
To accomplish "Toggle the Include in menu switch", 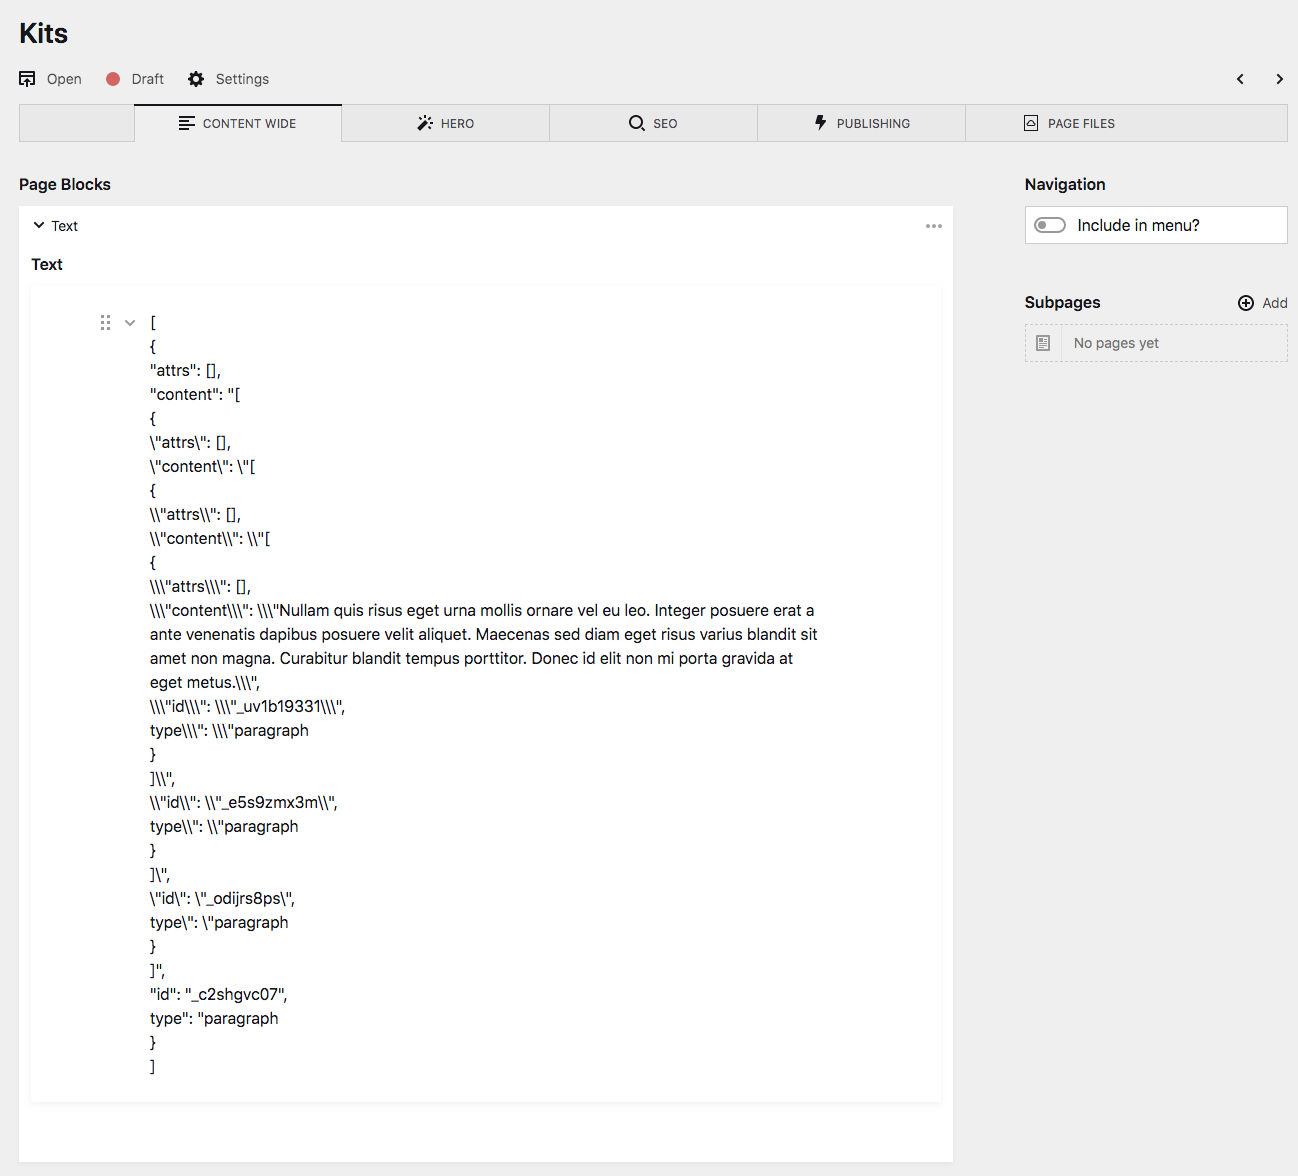I will (x=1049, y=225).
